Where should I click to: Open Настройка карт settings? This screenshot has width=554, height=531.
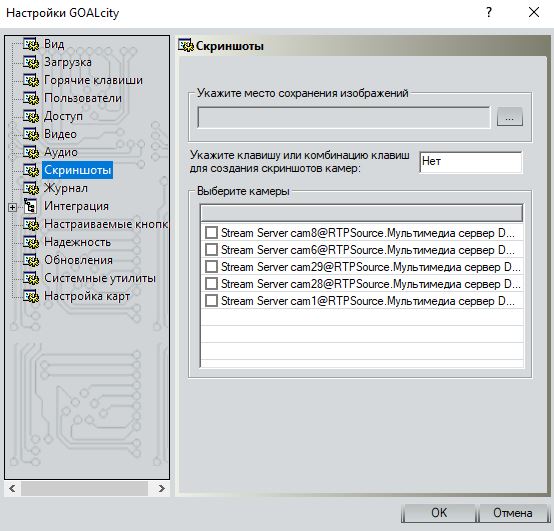point(87,296)
